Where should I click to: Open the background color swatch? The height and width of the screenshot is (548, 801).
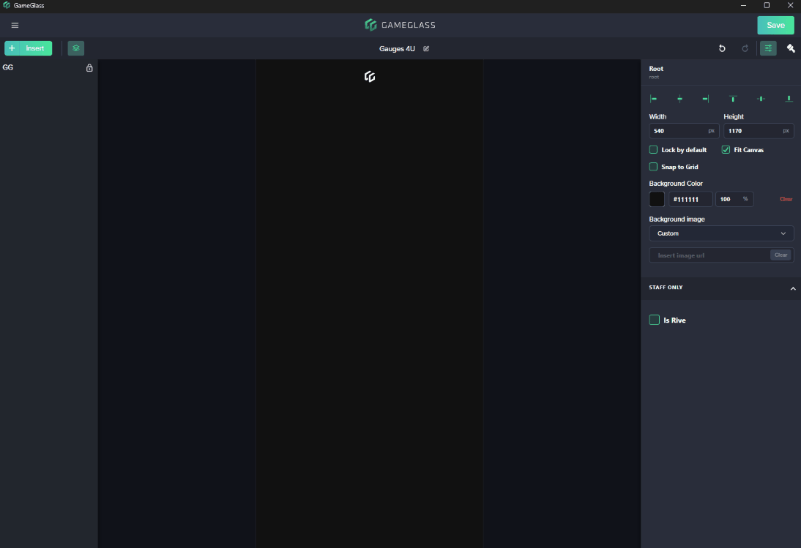(656, 199)
